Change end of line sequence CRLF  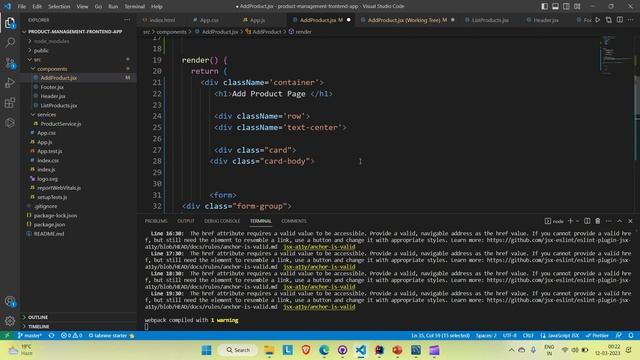tap(528, 336)
